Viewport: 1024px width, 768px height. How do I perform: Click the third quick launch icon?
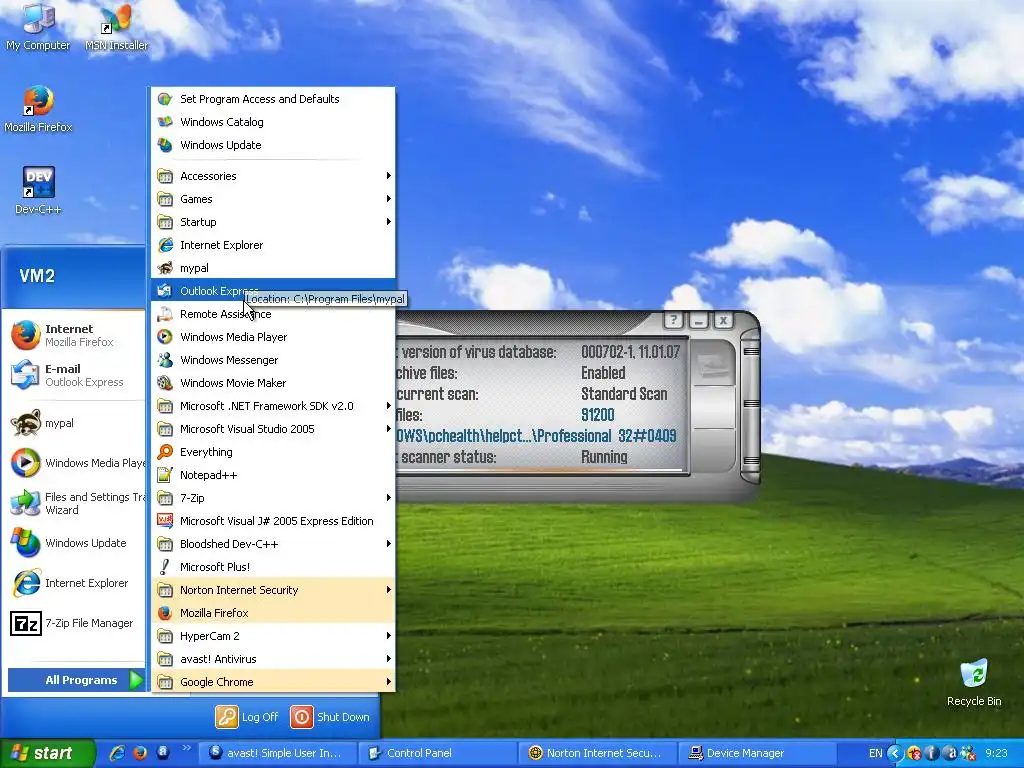163,753
